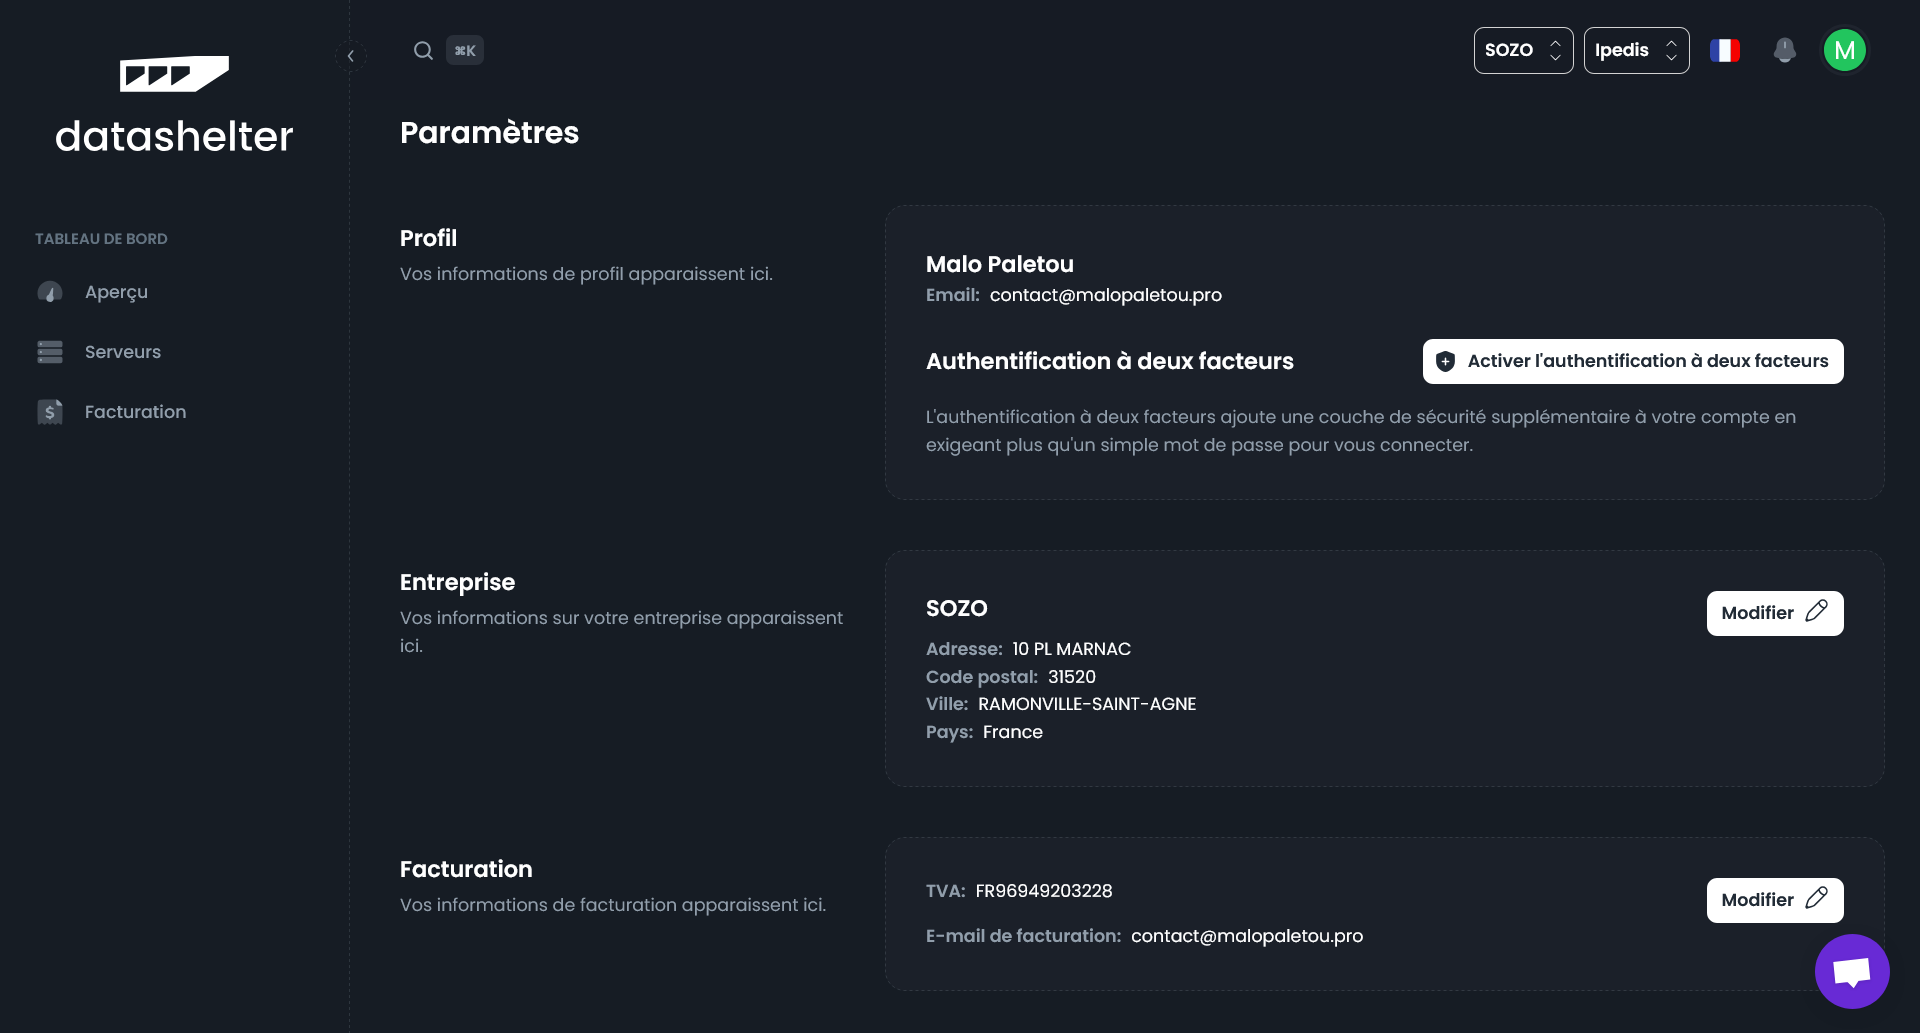Collapse the sidebar with the chevron
This screenshot has width=1920, height=1033.
tap(351, 55)
